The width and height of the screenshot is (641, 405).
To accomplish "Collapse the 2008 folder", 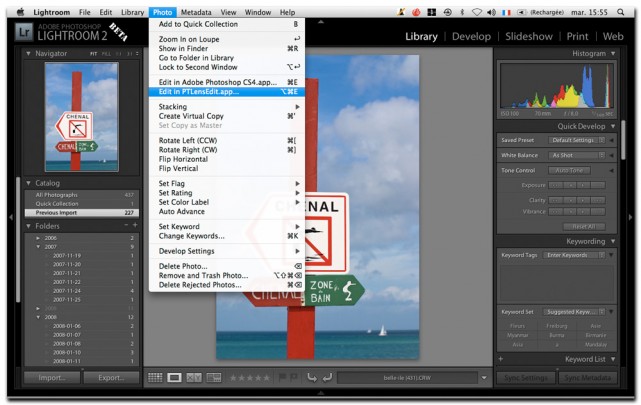I will pyautogui.click(x=38, y=317).
